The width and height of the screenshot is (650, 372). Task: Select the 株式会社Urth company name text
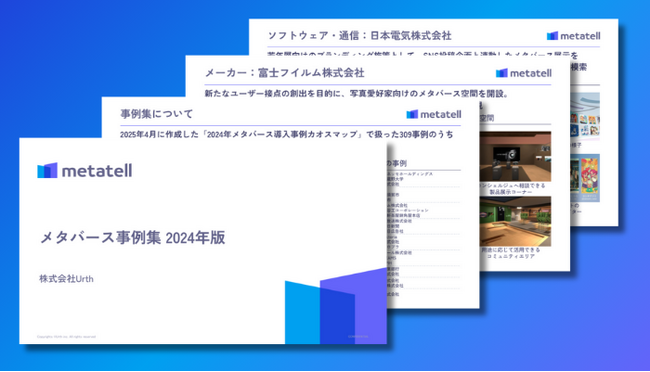pyautogui.click(x=66, y=279)
